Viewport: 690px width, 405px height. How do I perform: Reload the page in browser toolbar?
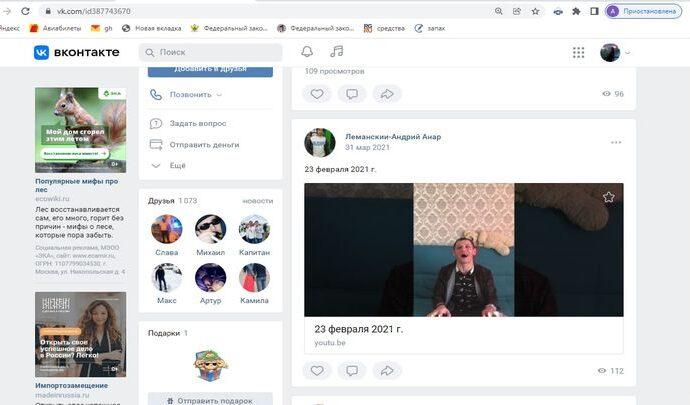(x=26, y=11)
